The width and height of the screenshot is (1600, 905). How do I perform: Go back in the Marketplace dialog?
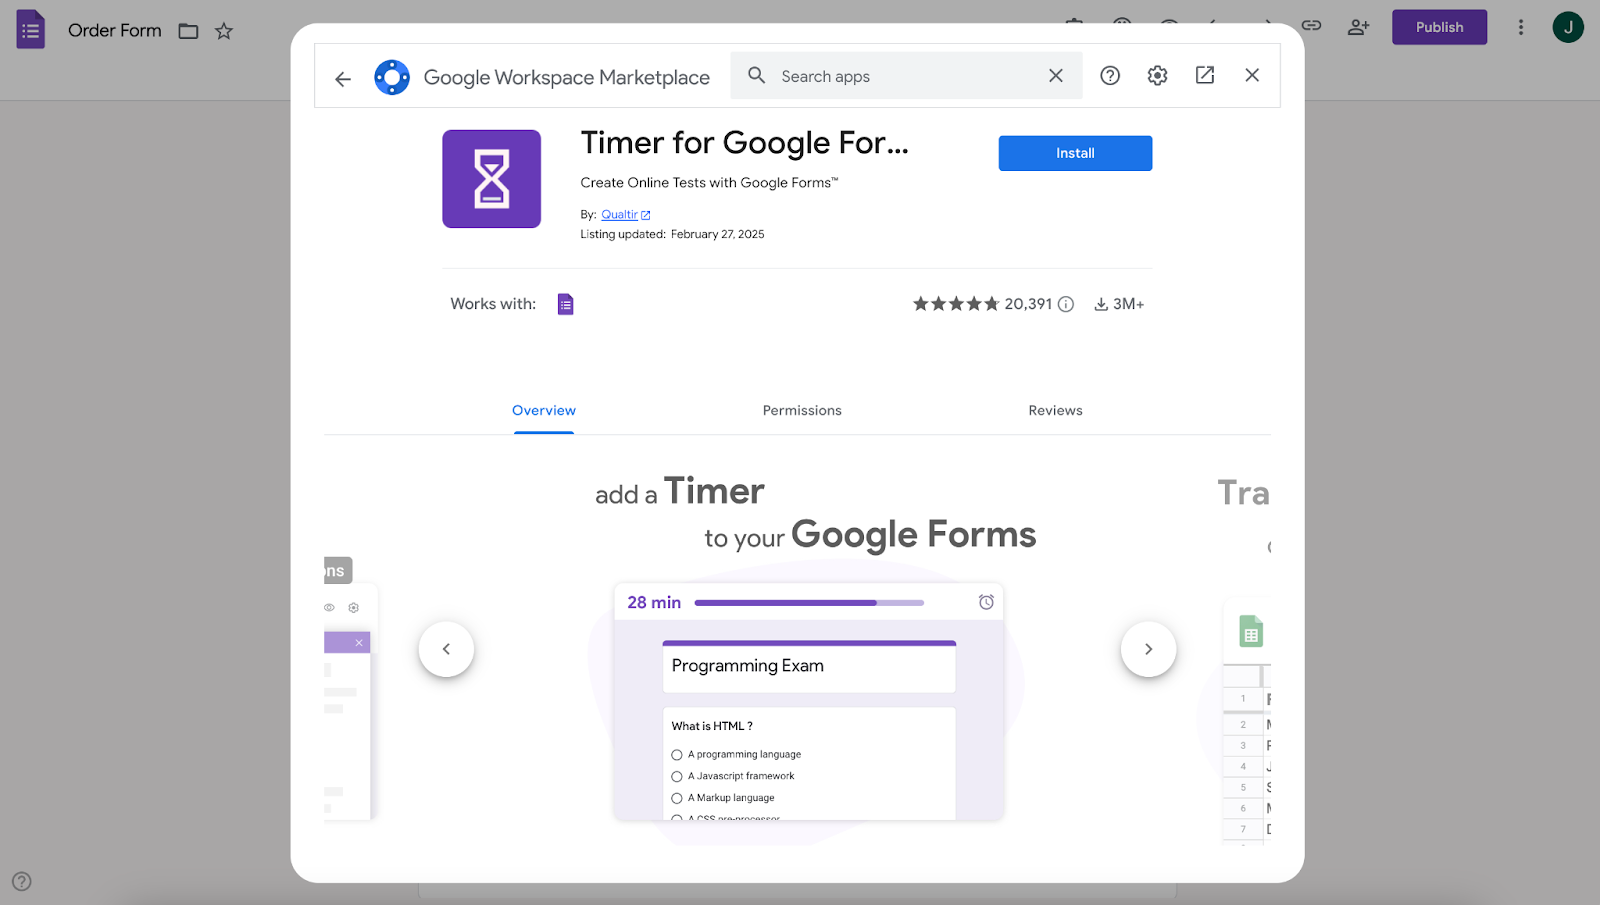point(343,78)
